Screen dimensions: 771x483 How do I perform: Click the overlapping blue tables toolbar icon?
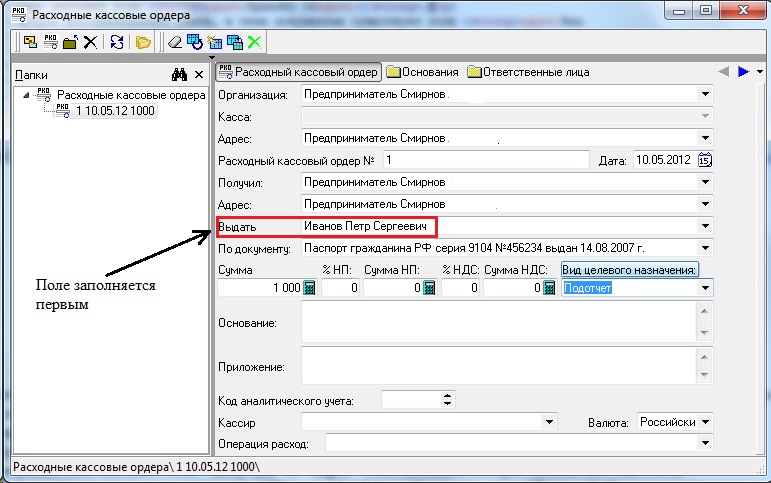point(235,42)
